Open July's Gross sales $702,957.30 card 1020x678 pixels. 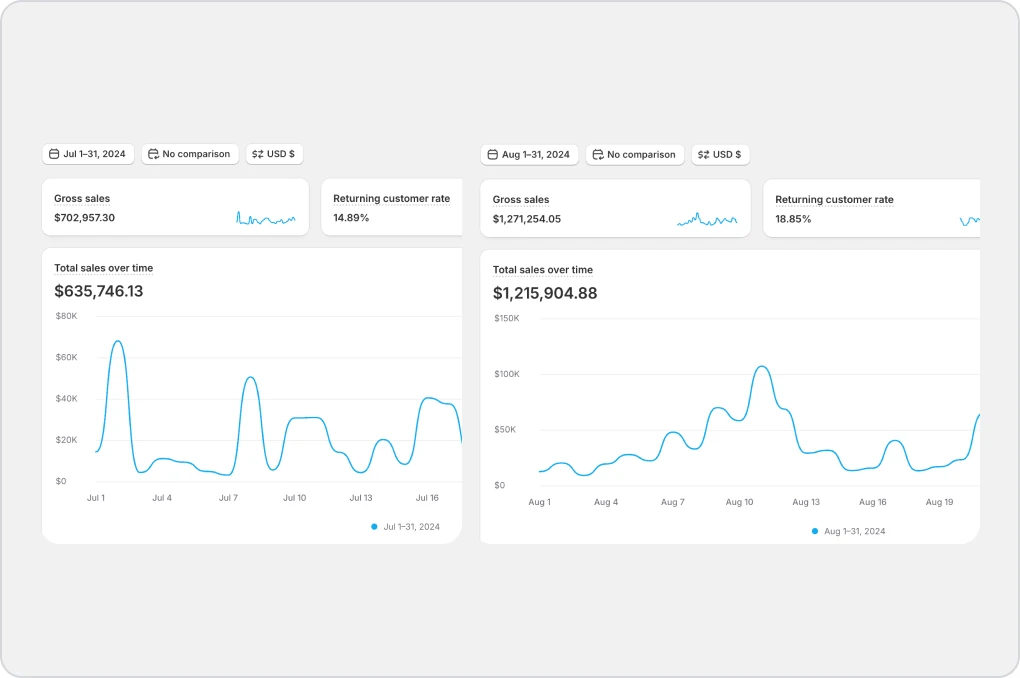pyautogui.click(x=175, y=208)
